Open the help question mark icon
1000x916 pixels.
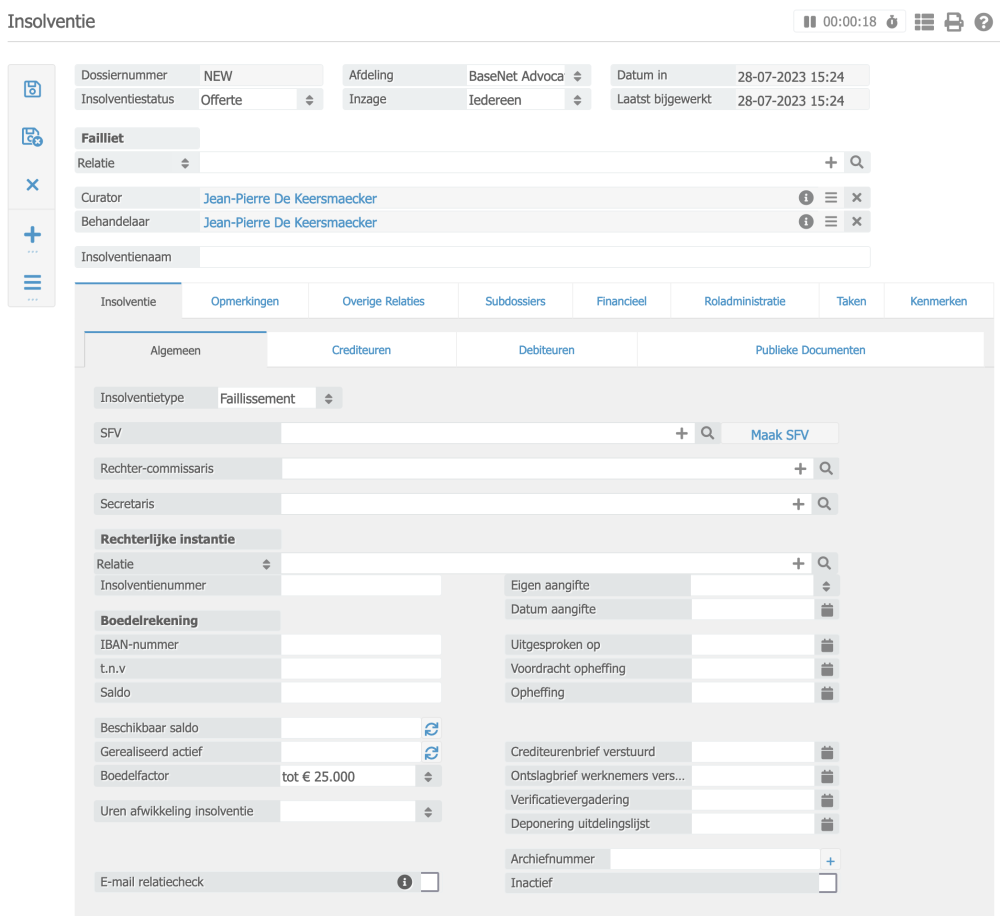pos(984,21)
